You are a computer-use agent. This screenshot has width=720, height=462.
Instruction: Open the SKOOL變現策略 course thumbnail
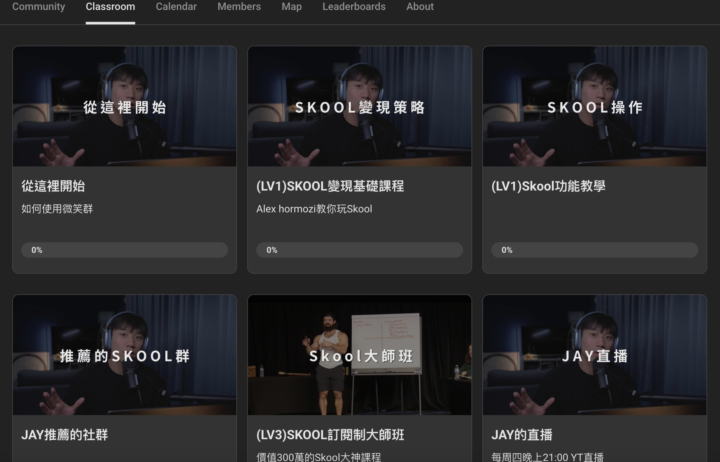click(x=360, y=106)
